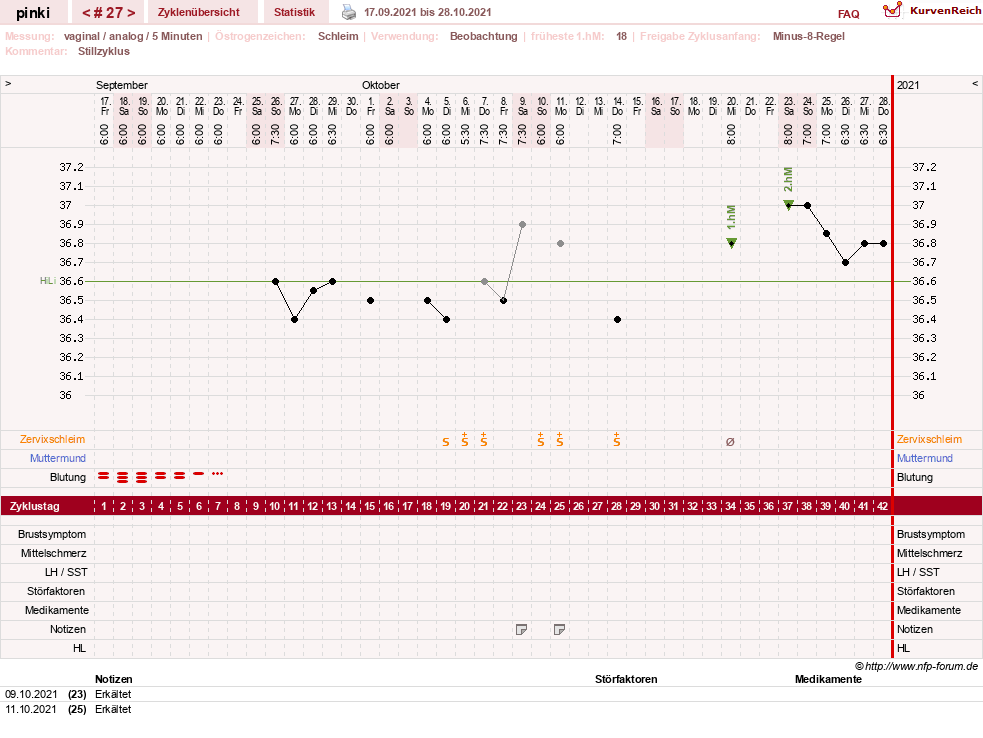Click the bleeding symbol on cycle day 1
This screenshot has width=983, height=738.
coord(103,477)
